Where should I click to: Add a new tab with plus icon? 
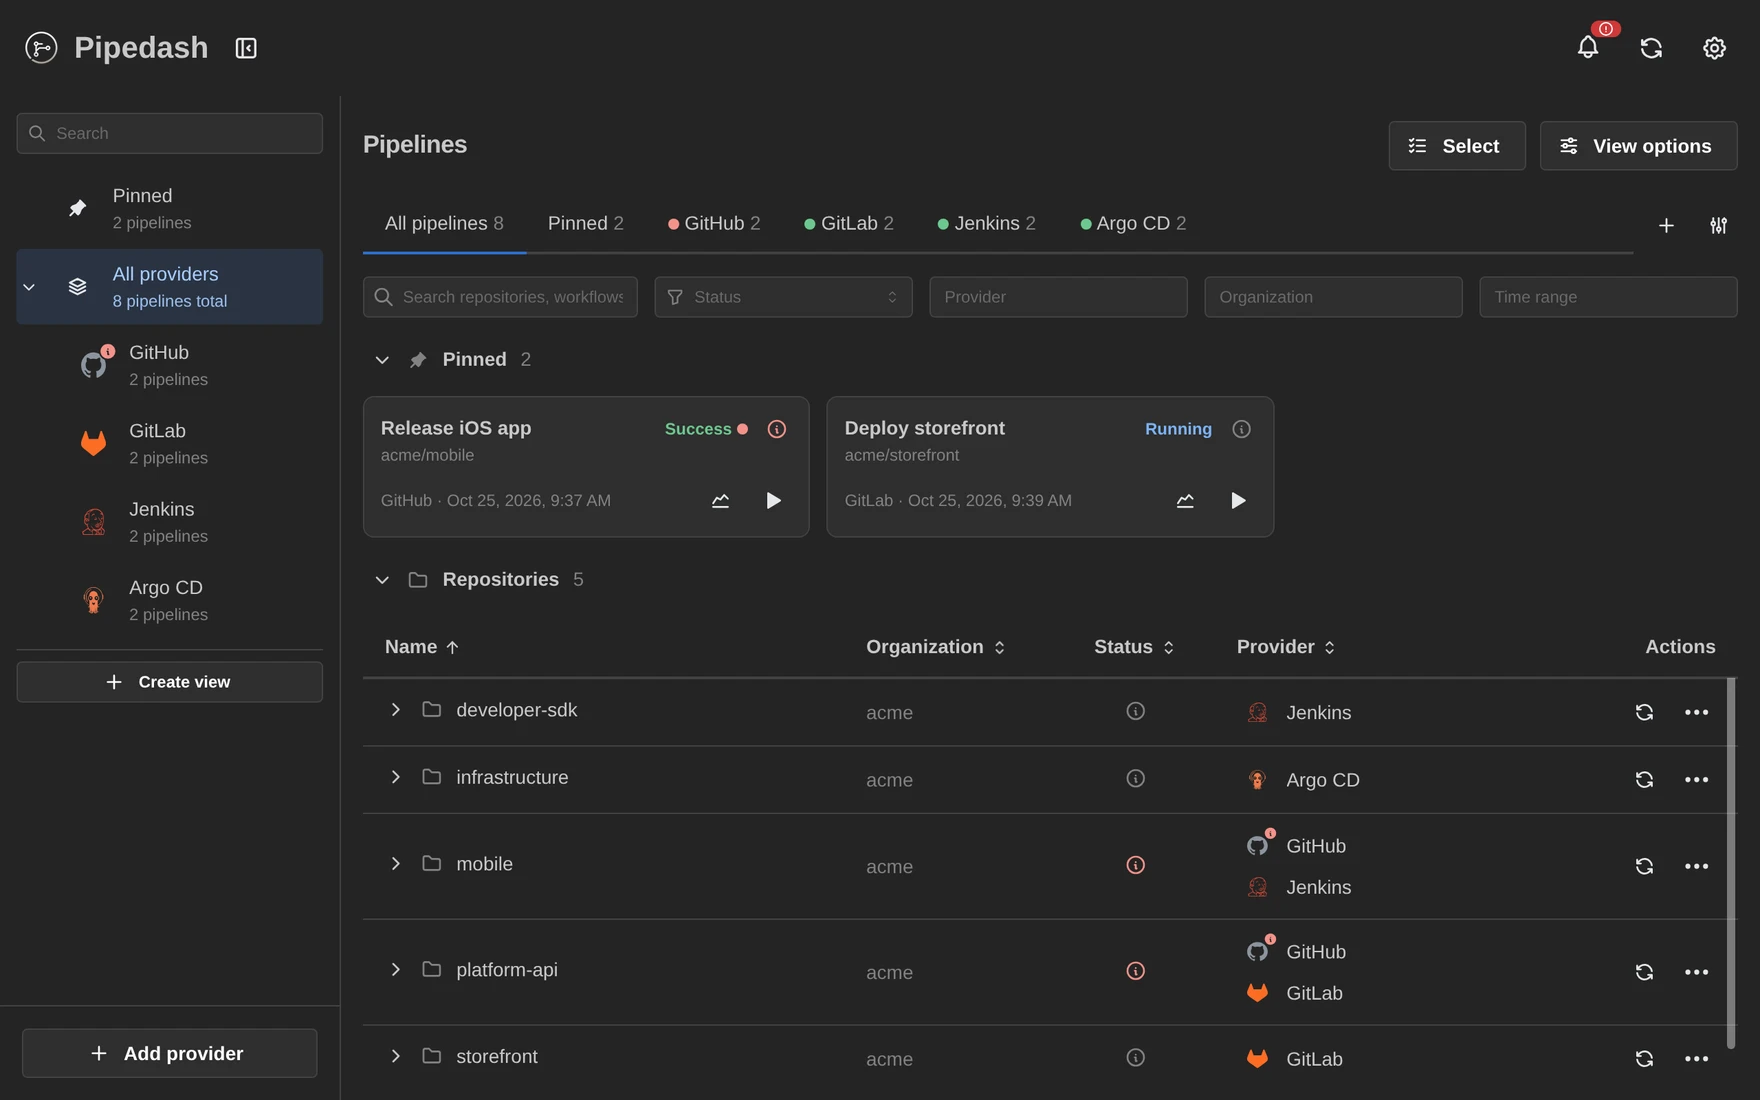point(1666,226)
